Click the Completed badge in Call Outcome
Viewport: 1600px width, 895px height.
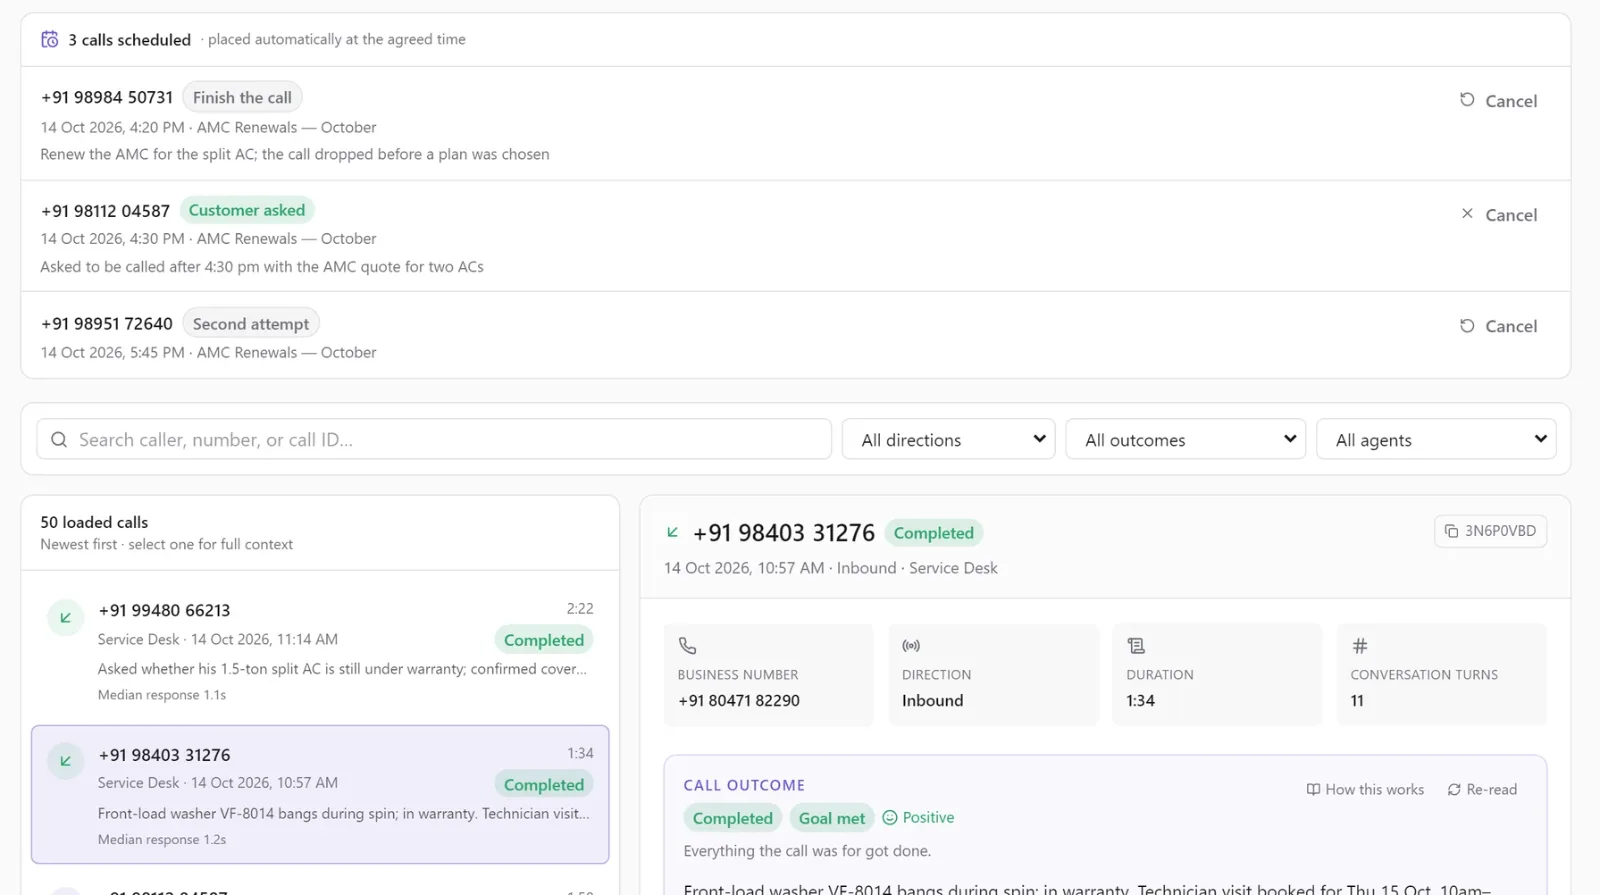pos(732,818)
